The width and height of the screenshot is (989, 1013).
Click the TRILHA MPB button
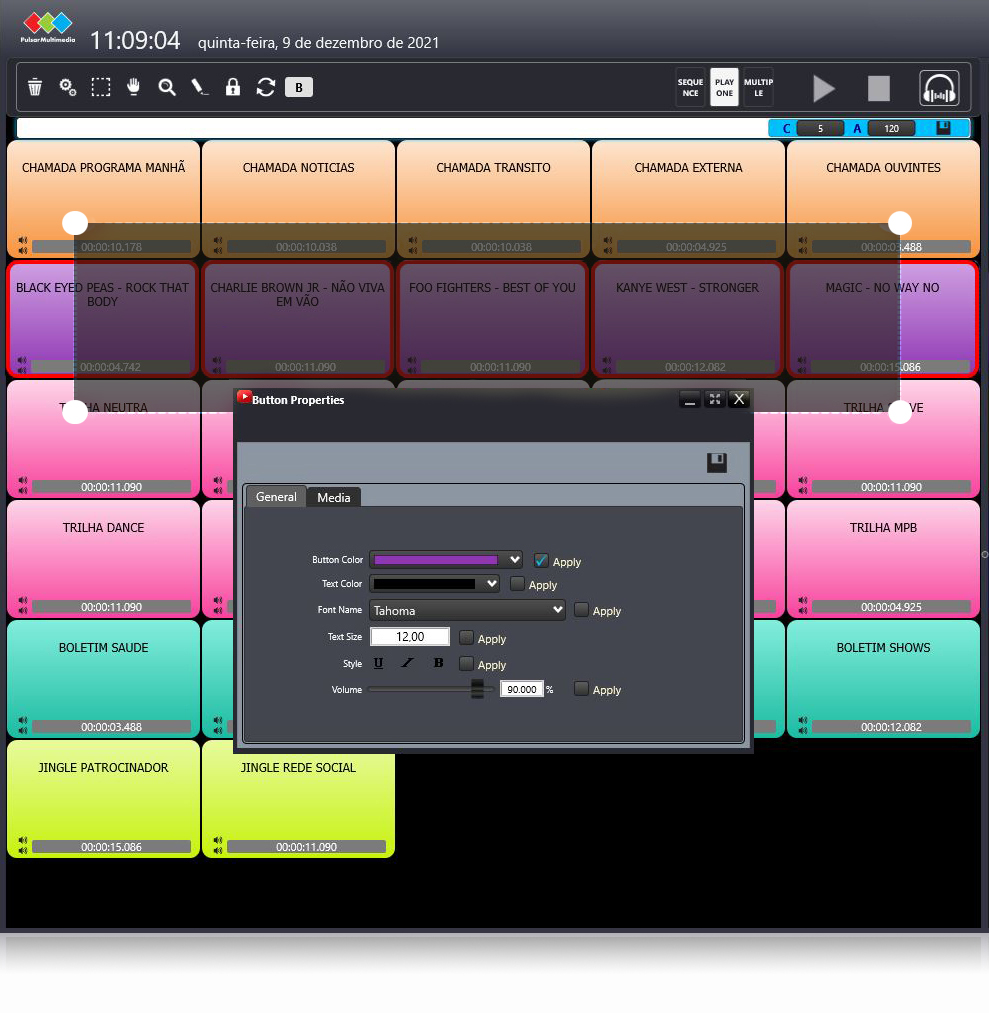point(883,559)
